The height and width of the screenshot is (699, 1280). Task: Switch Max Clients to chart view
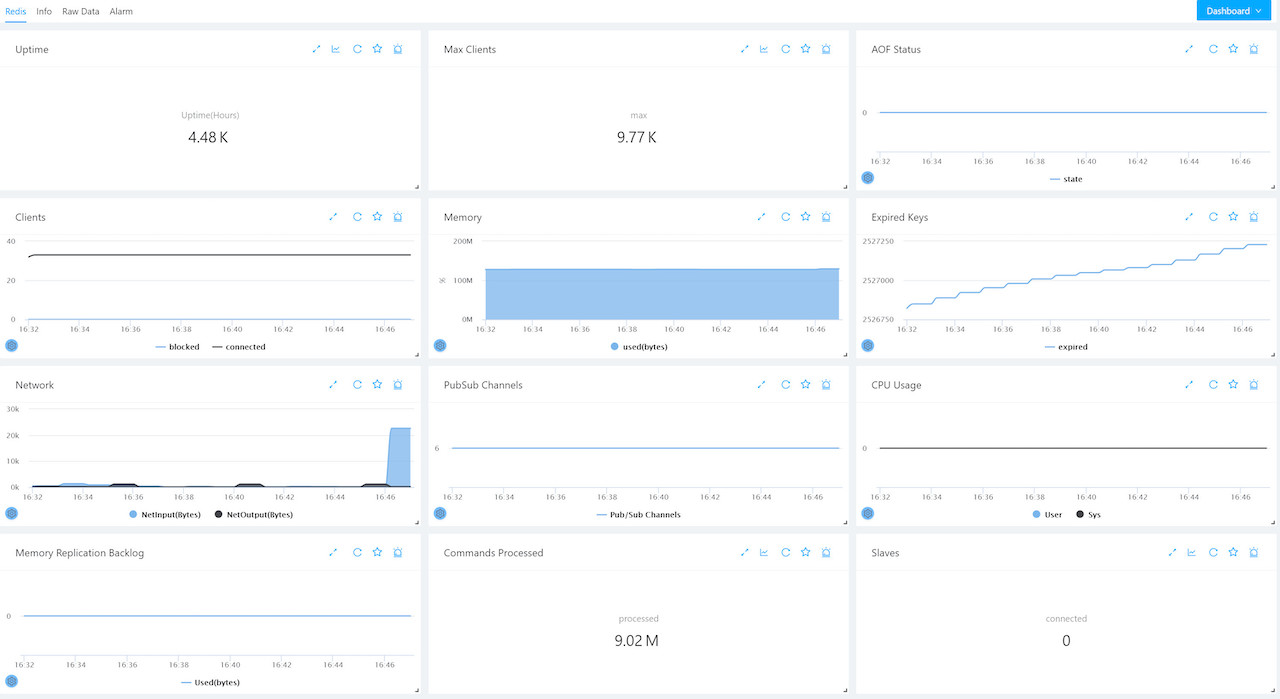(x=764, y=49)
